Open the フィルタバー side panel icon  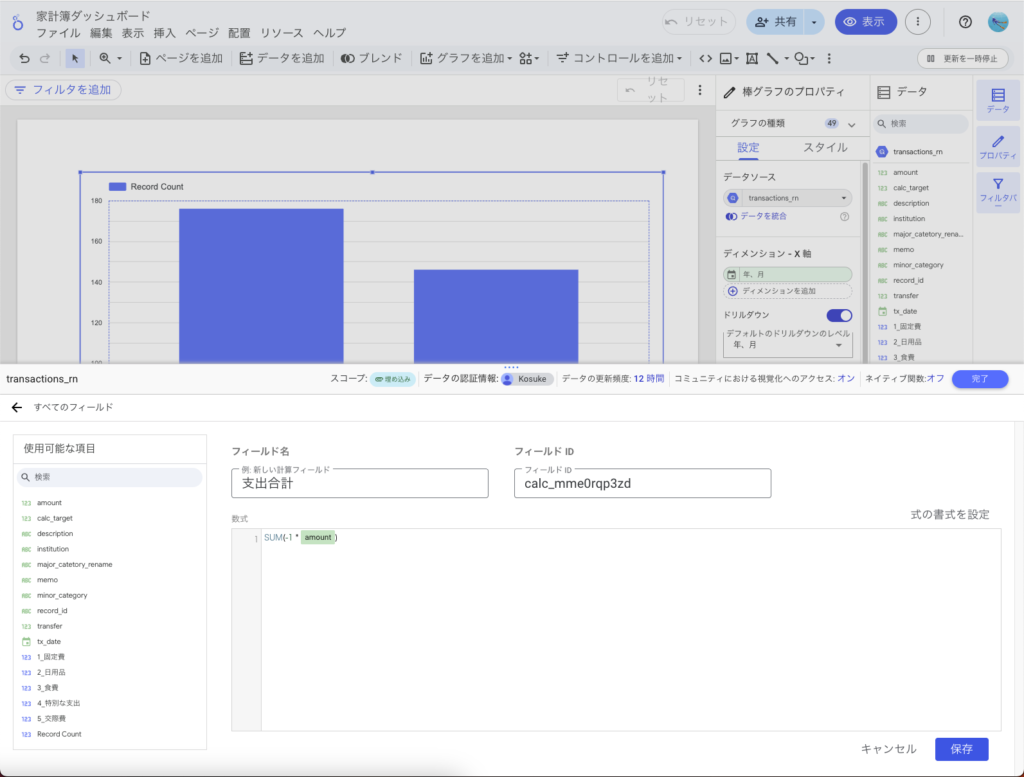(x=997, y=190)
